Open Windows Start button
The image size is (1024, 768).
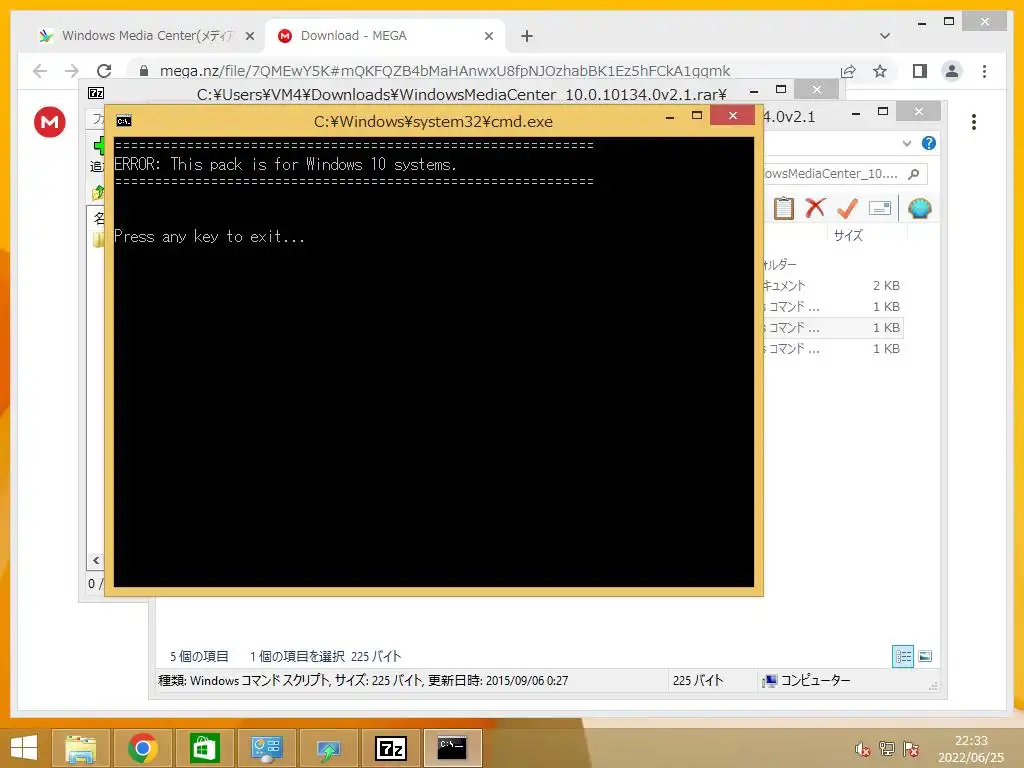[x=24, y=748]
